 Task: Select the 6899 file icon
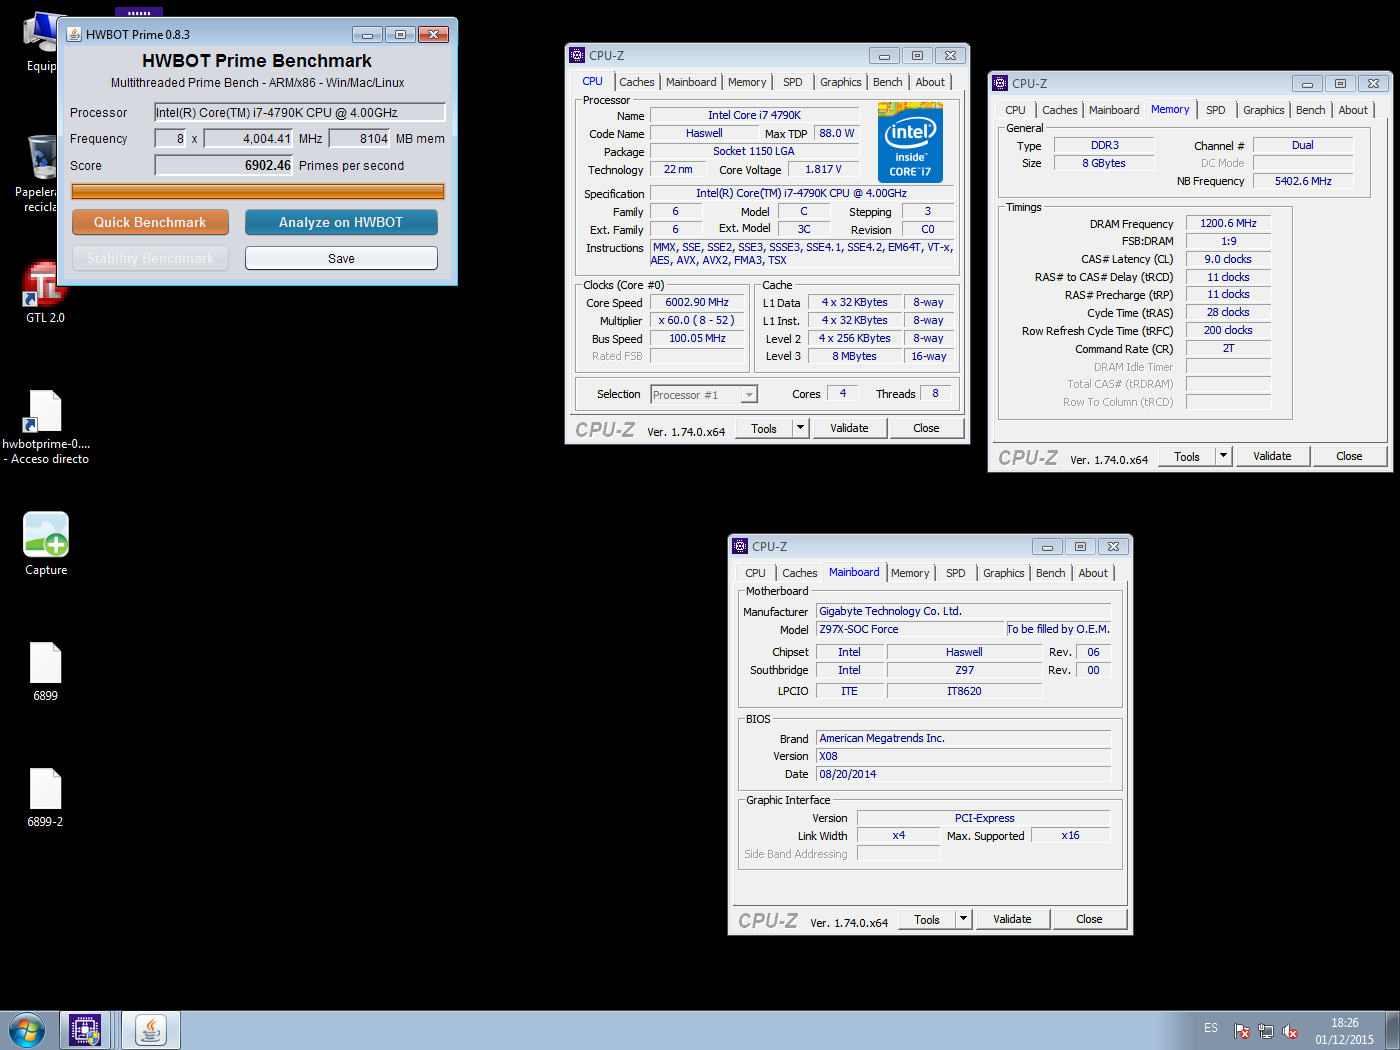(x=46, y=672)
